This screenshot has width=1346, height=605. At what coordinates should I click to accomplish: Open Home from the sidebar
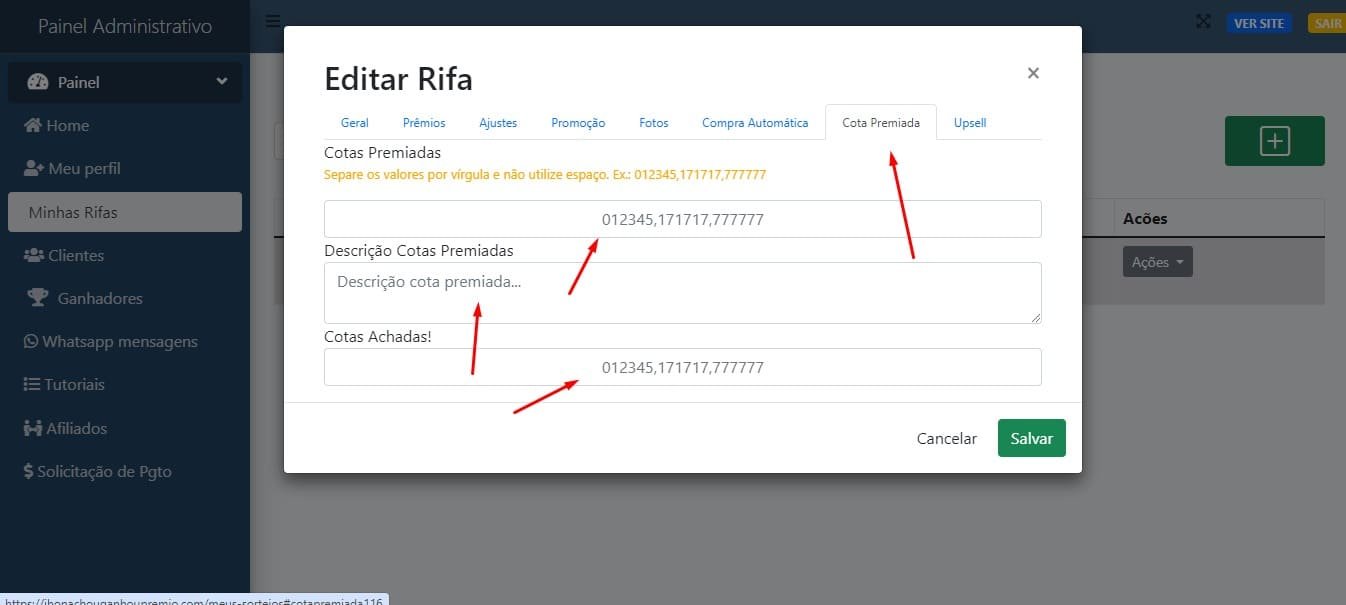tap(67, 125)
